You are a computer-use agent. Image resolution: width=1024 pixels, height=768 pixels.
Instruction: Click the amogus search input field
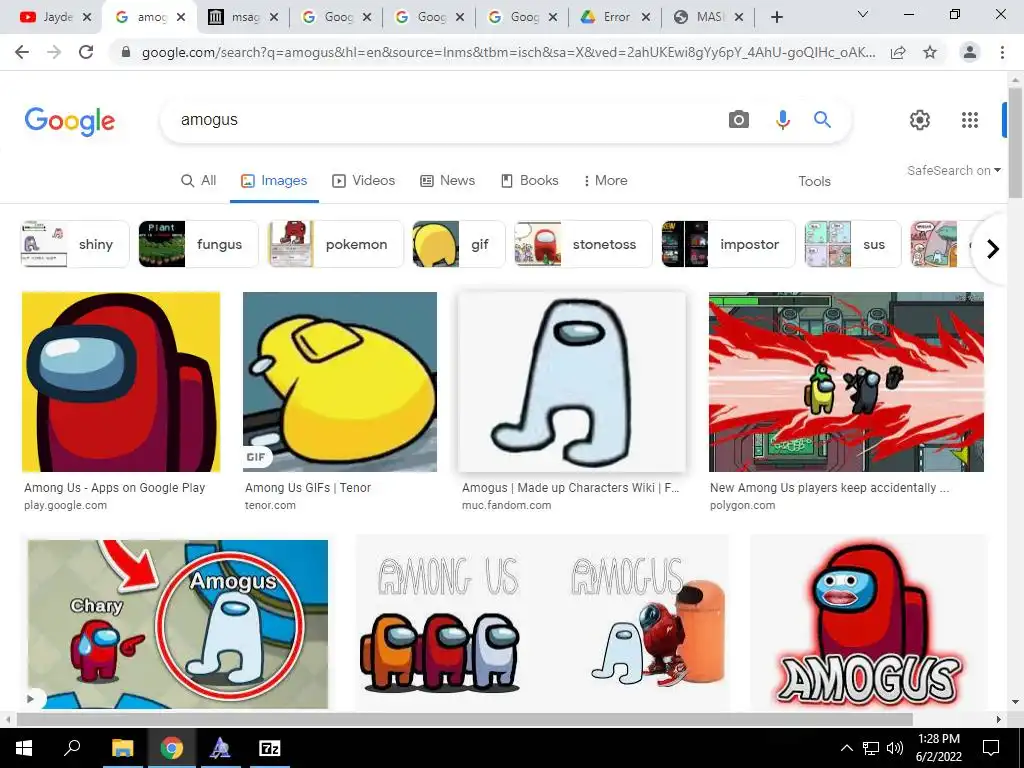click(x=444, y=120)
